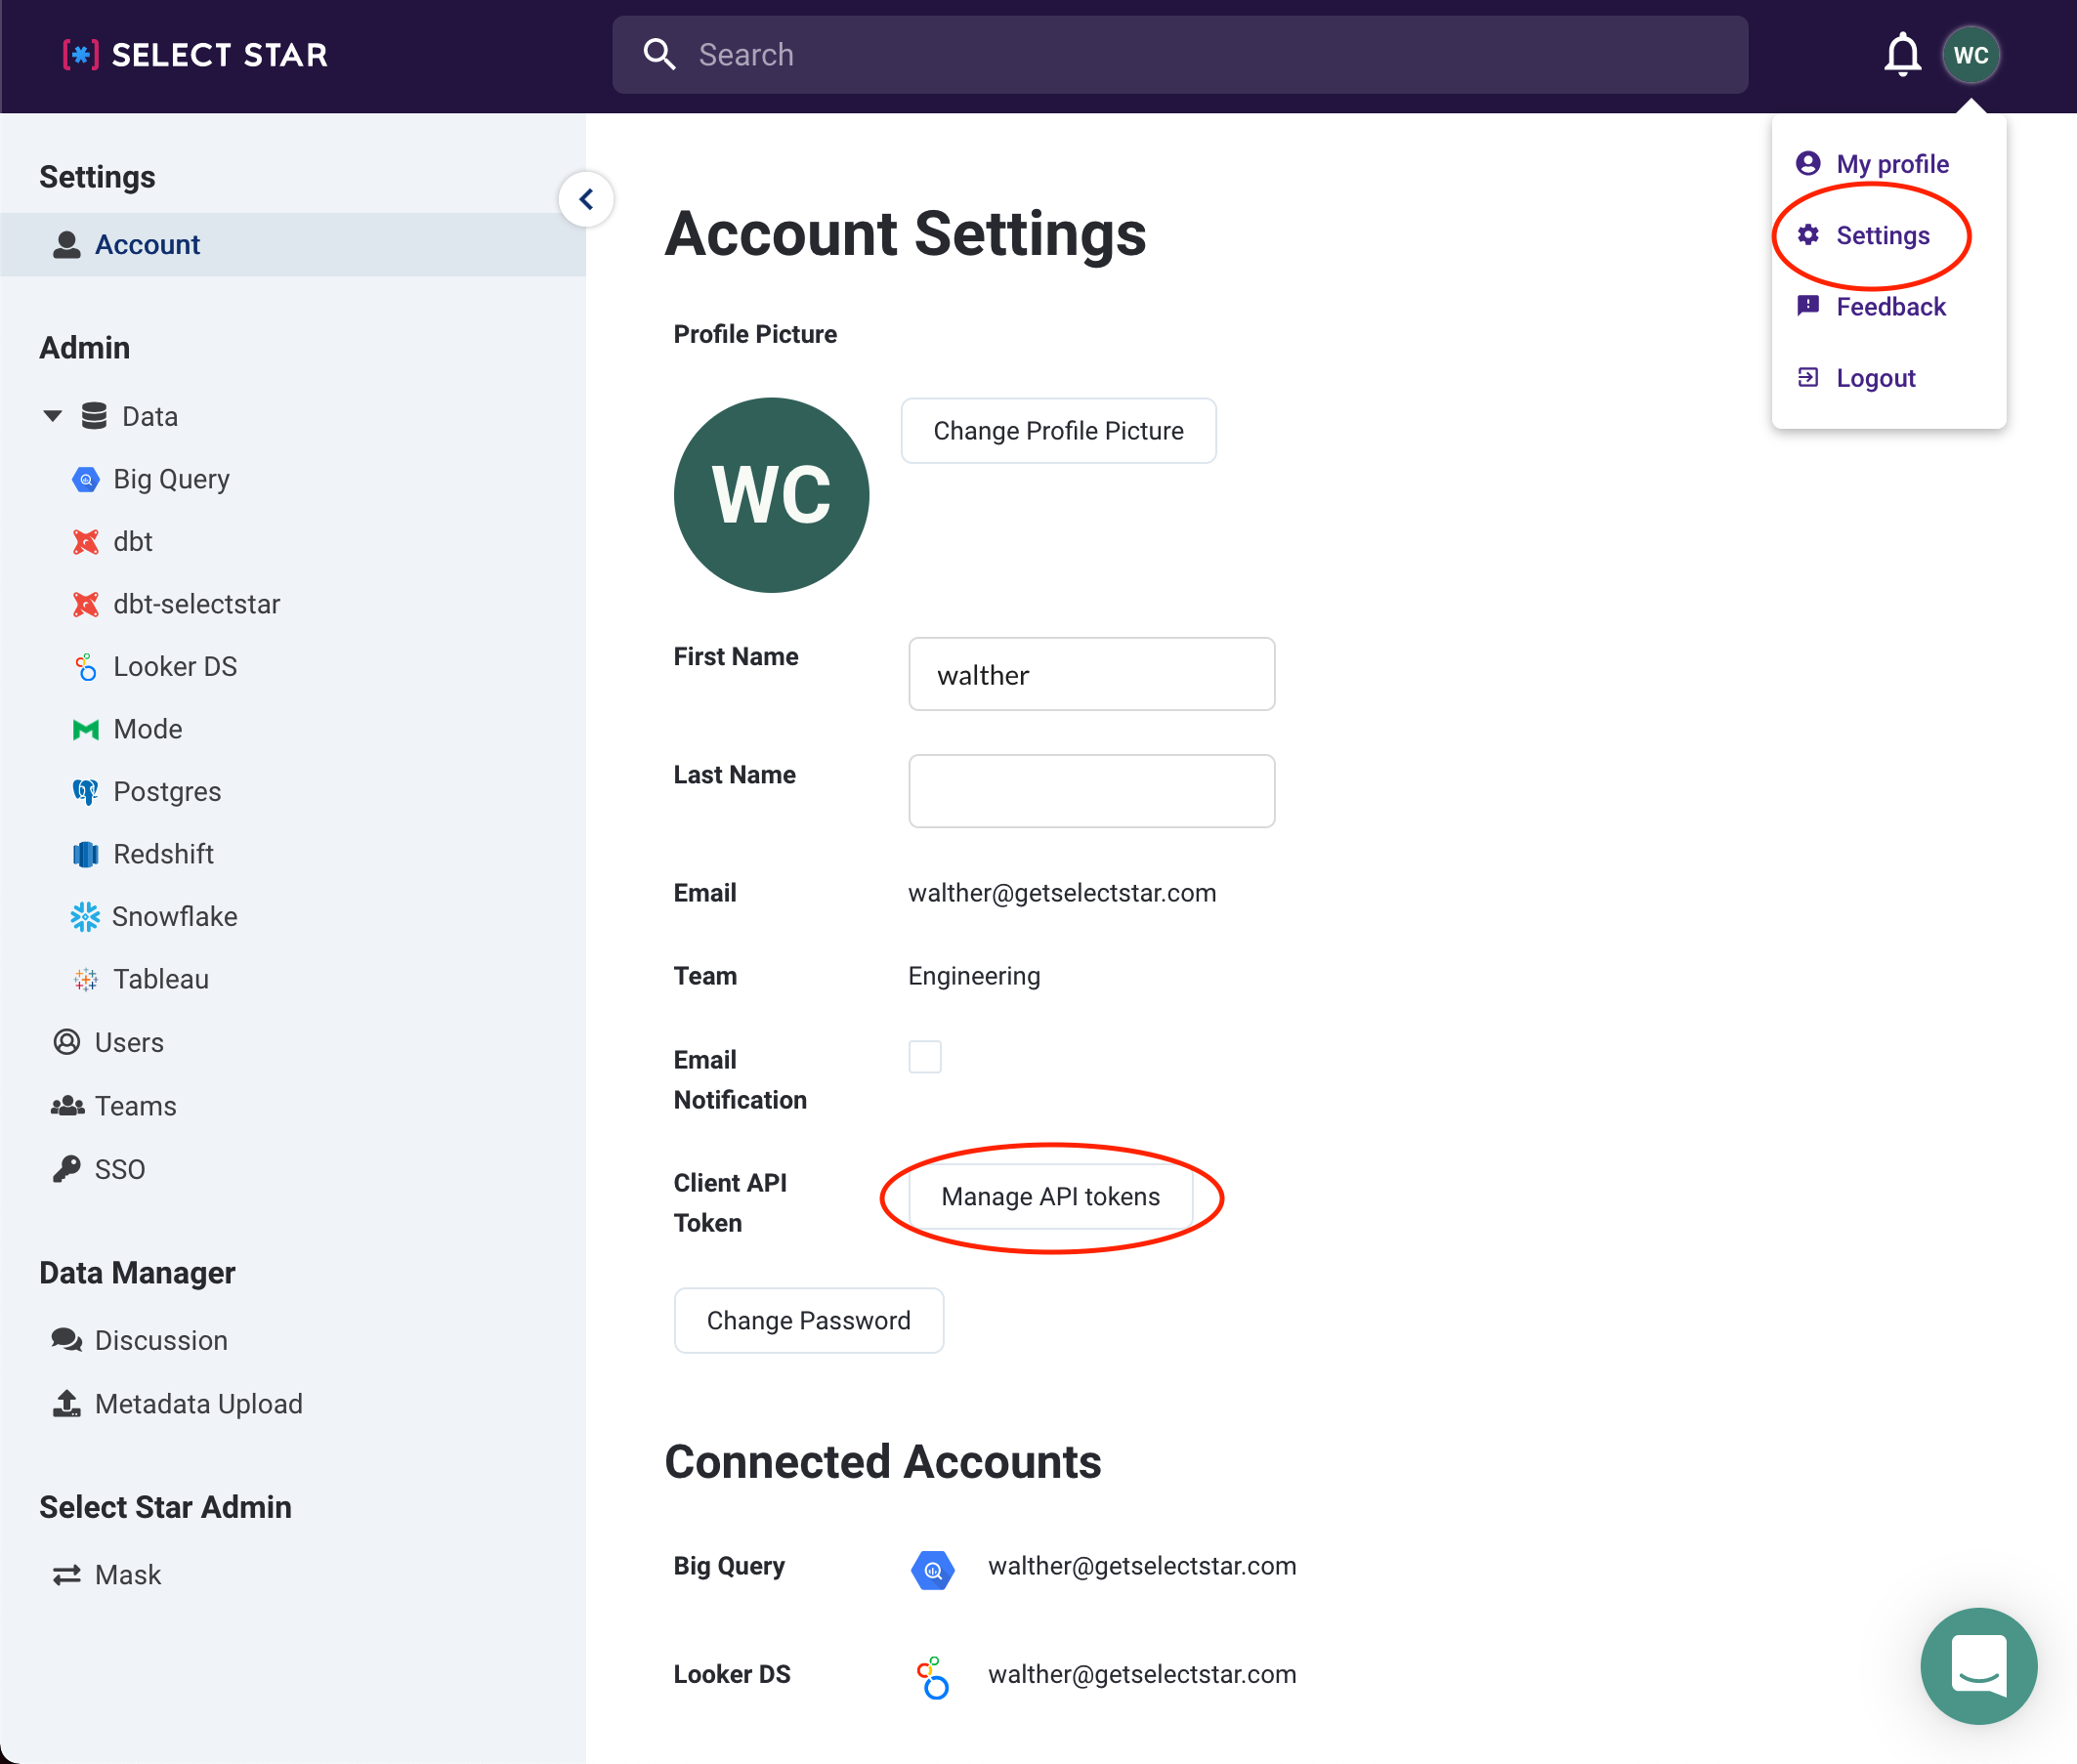
Task: Open Mask under Select Star Admin
Action: click(x=128, y=1575)
